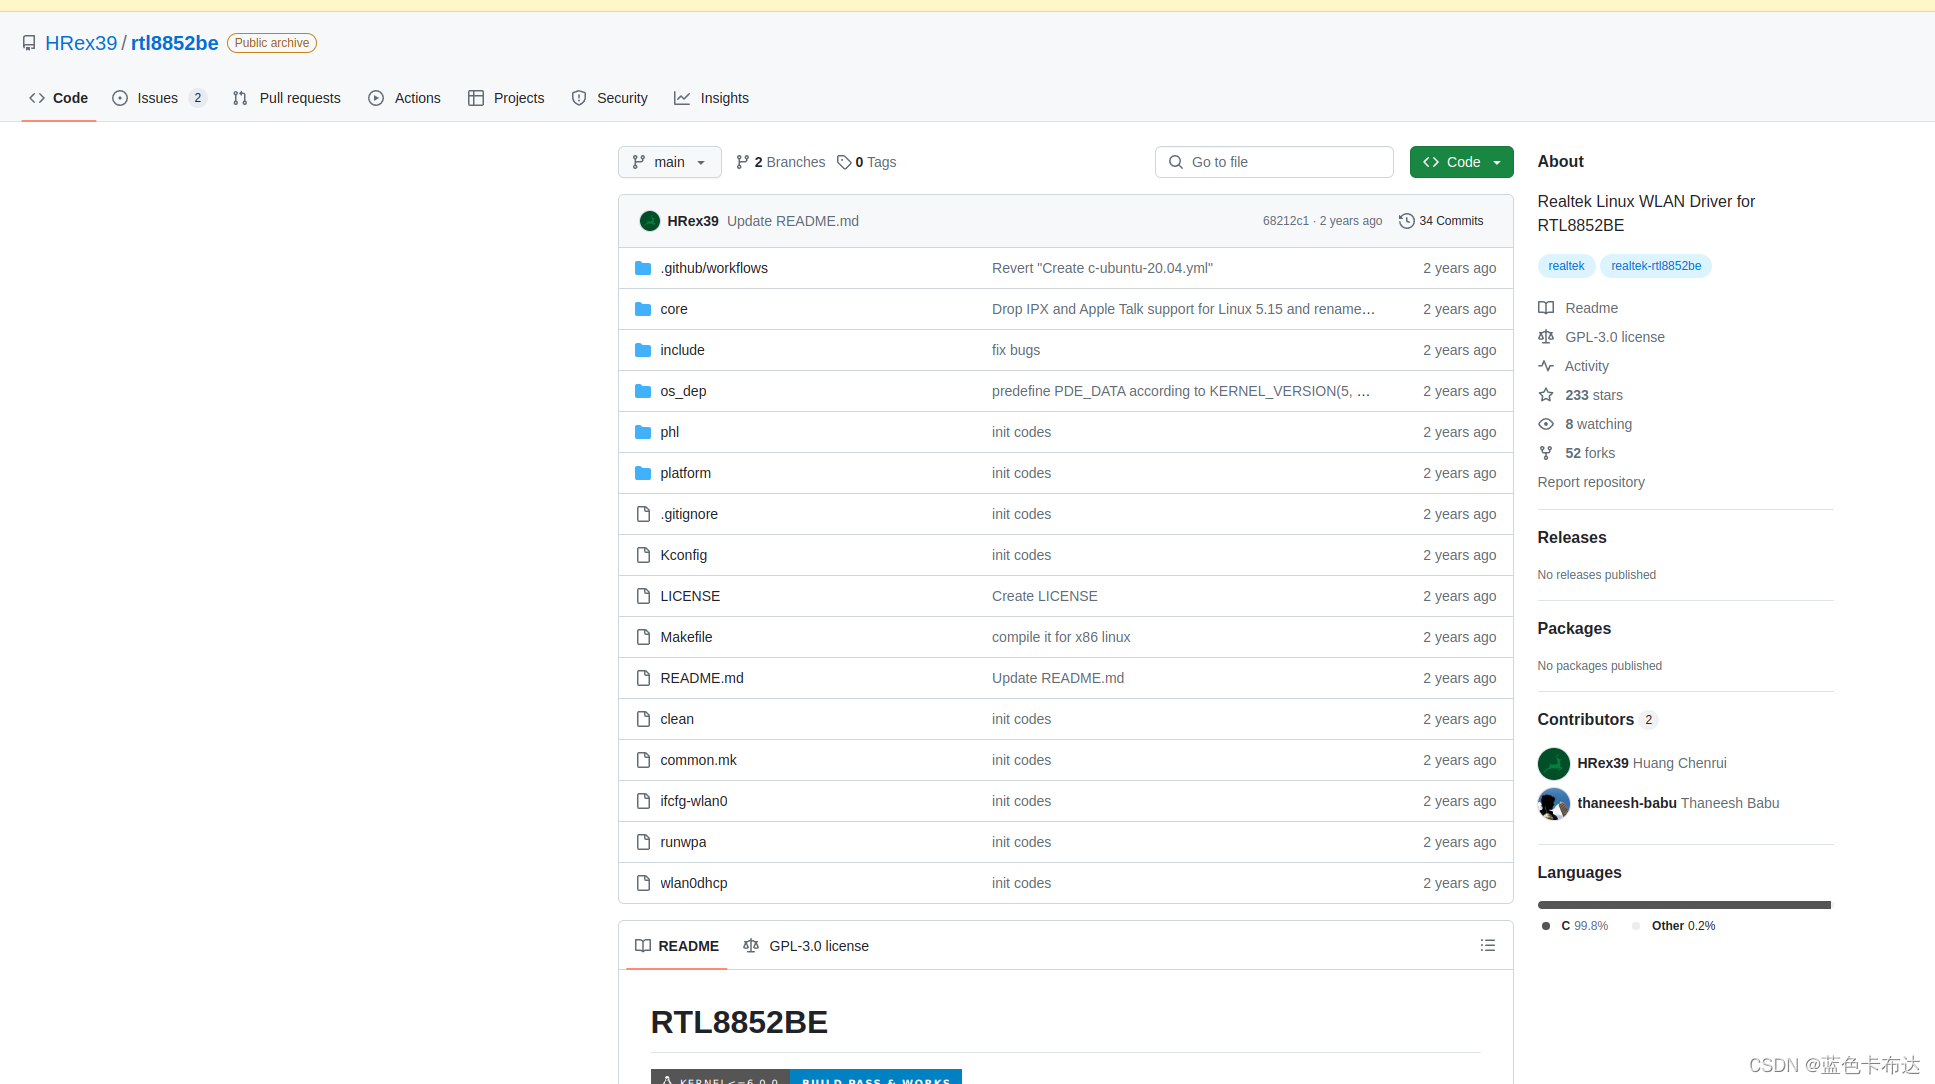Switch to the Projects tab
Image resolution: width=1935 pixels, height=1084 pixels.
tap(507, 98)
